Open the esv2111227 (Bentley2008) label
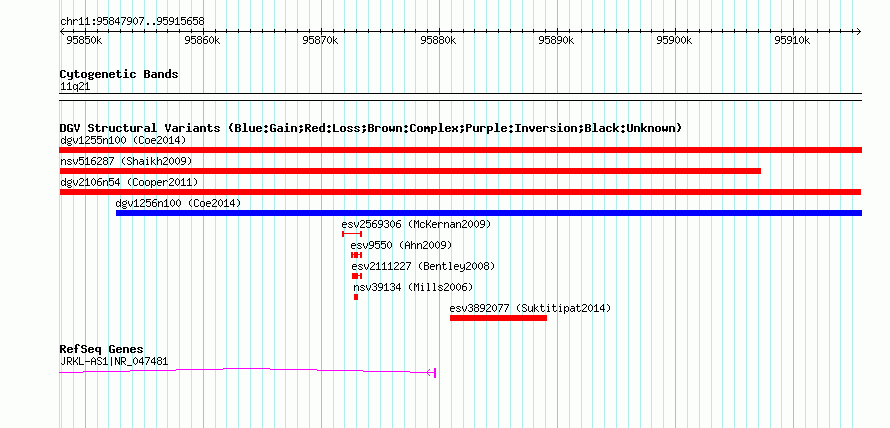 point(423,266)
